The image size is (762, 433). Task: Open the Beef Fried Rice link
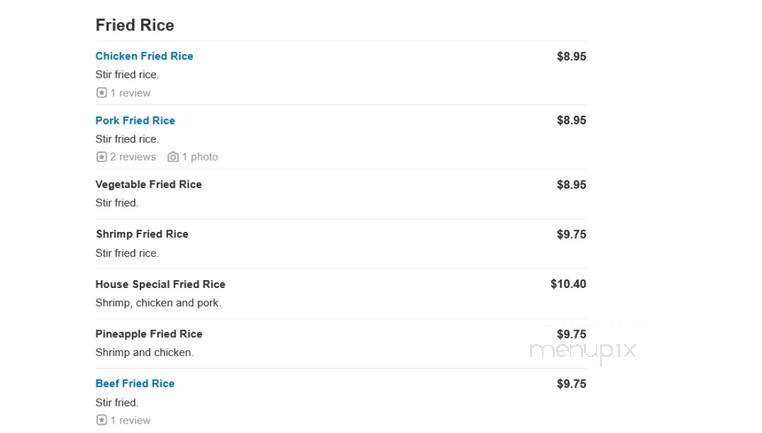[135, 383]
